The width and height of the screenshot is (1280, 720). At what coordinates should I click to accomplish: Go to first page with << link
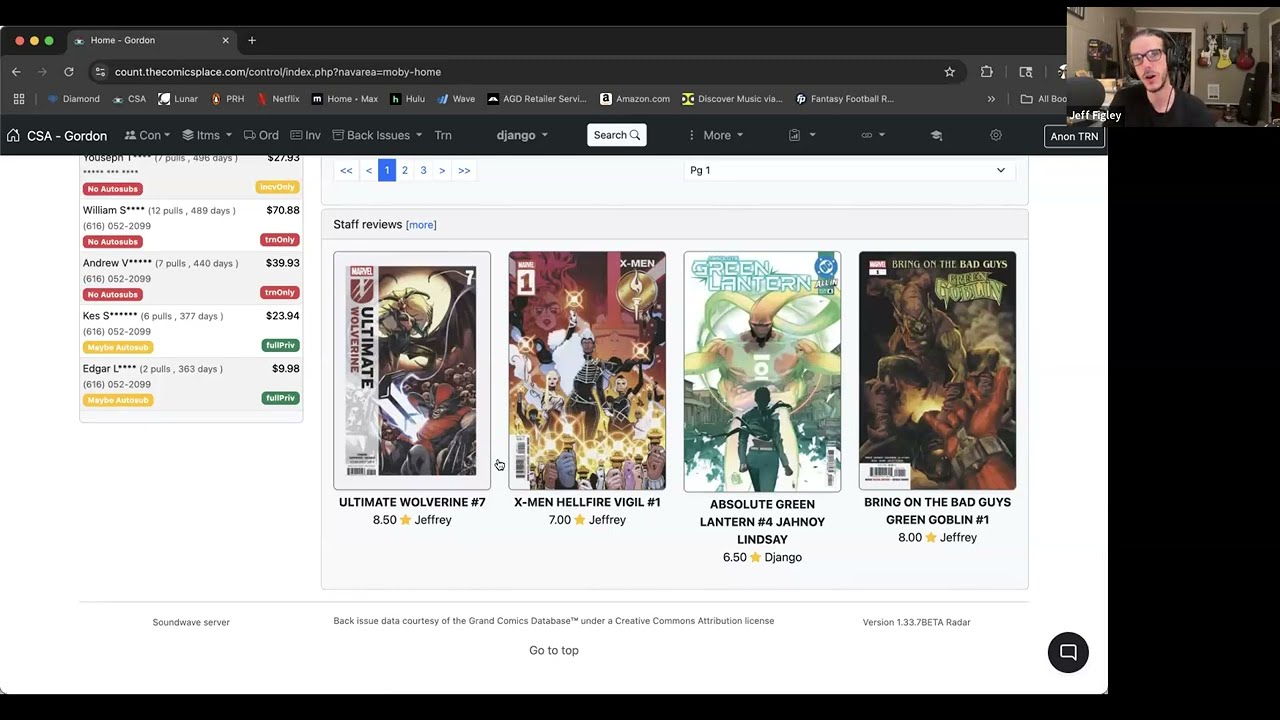[x=346, y=170]
